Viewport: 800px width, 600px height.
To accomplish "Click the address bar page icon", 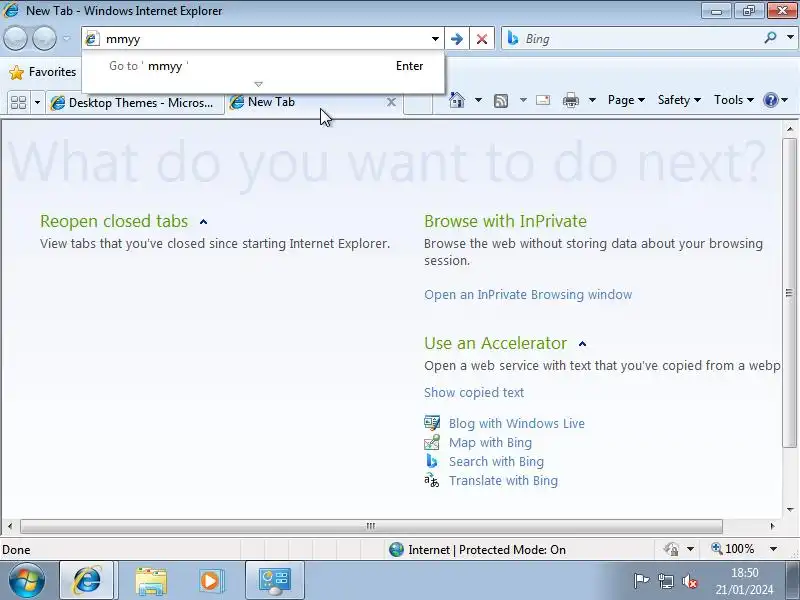I will tap(92, 39).
